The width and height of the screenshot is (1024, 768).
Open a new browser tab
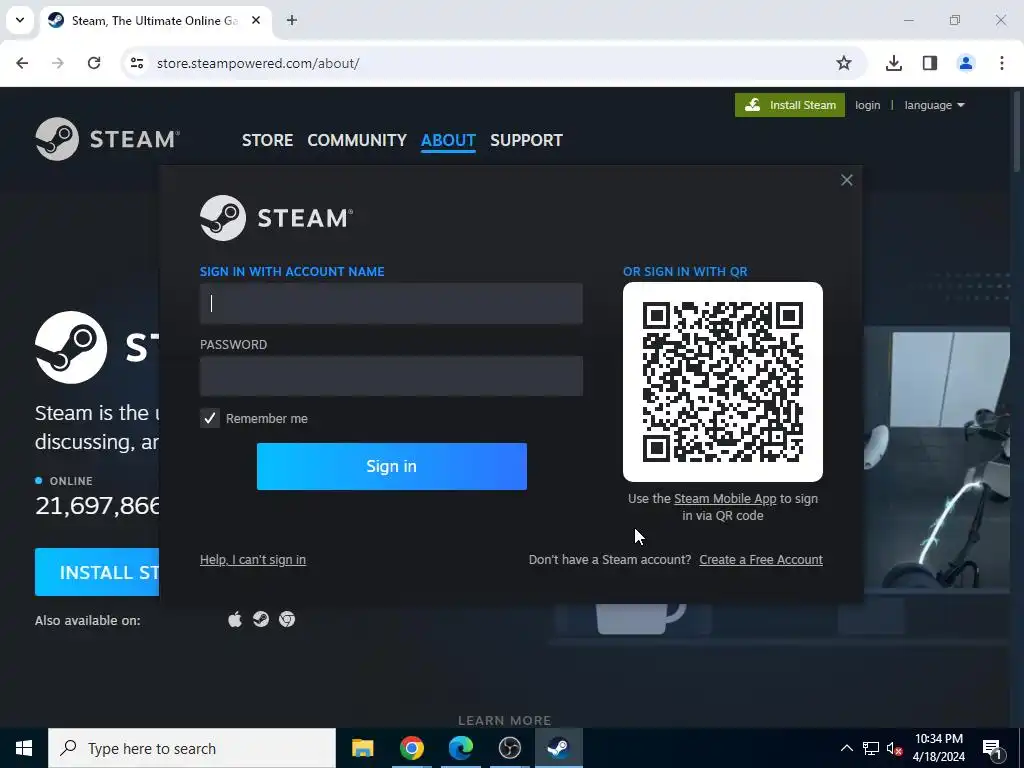pos(292,20)
